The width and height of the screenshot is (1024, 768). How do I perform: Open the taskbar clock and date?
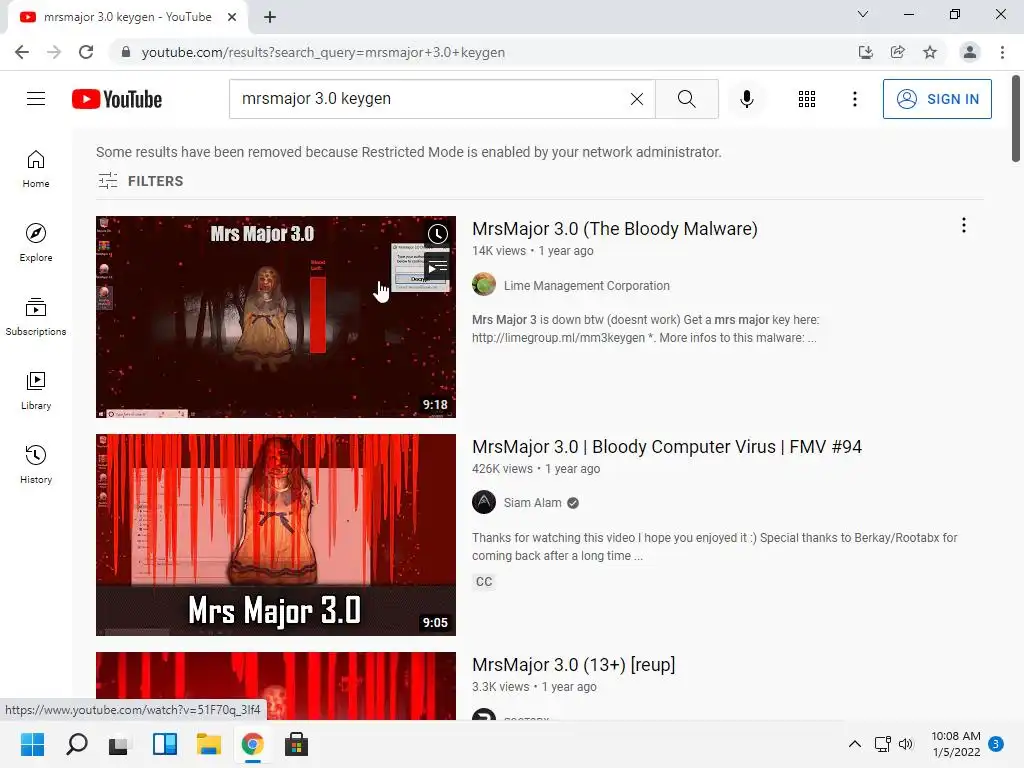(955, 744)
